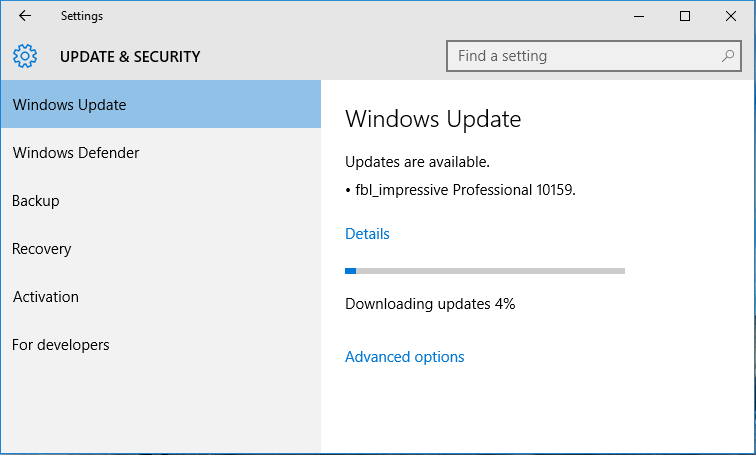Viewport: 756px width, 455px height.
Task: Click the update download progress bar
Action: point(485,271)
